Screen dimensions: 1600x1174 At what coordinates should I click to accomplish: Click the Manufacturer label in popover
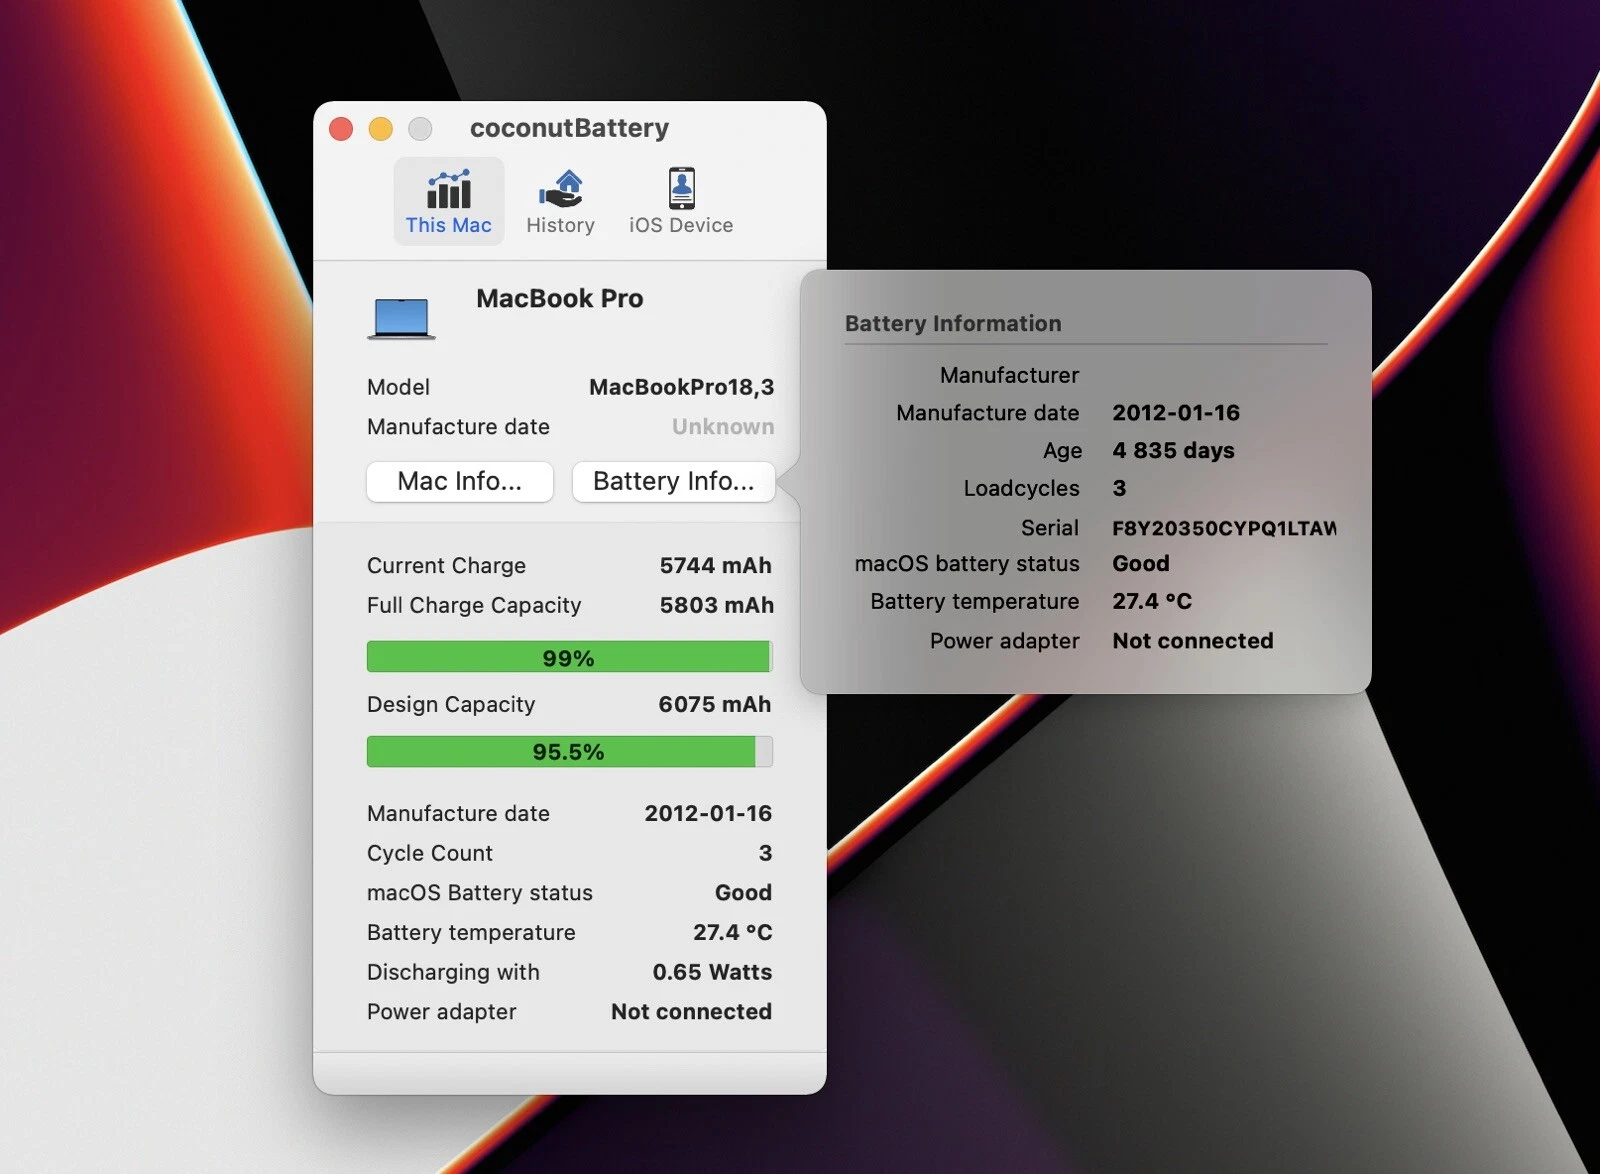[1009, 375]
